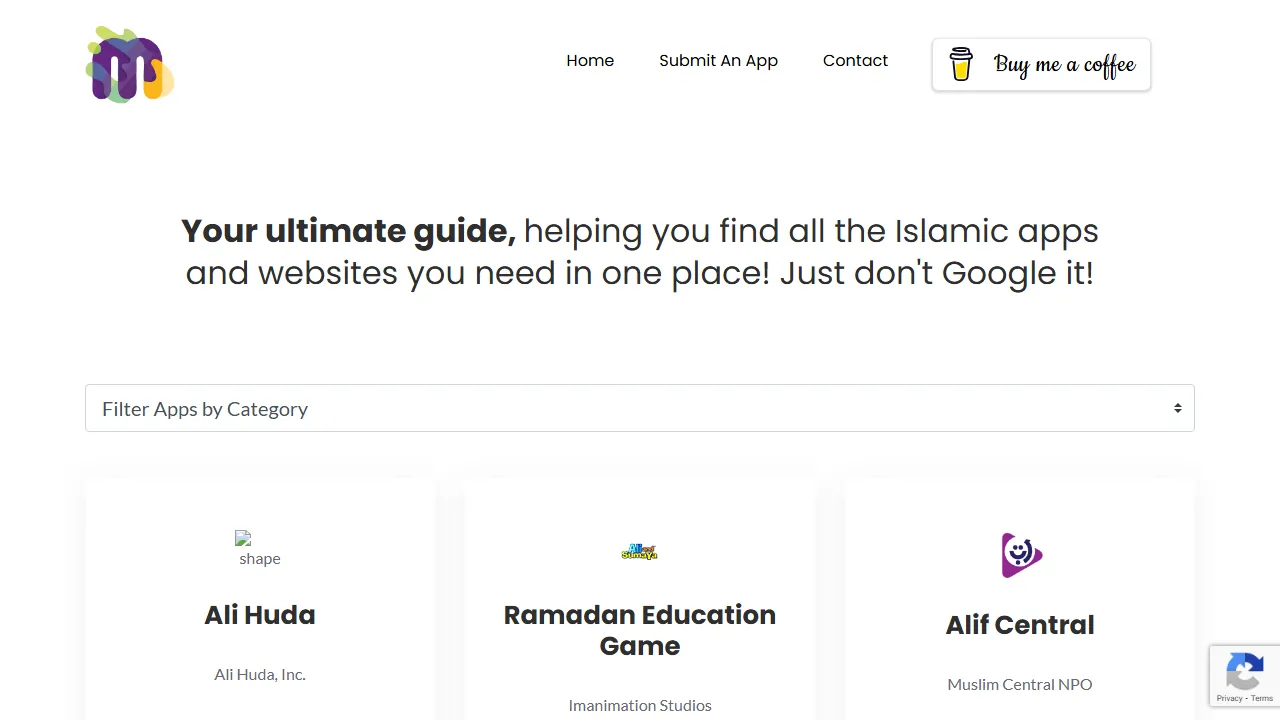The height and width of the screenshot is (720, 1280).
Task: Click the Muslim Central site logo
Action: pos(129,63)
